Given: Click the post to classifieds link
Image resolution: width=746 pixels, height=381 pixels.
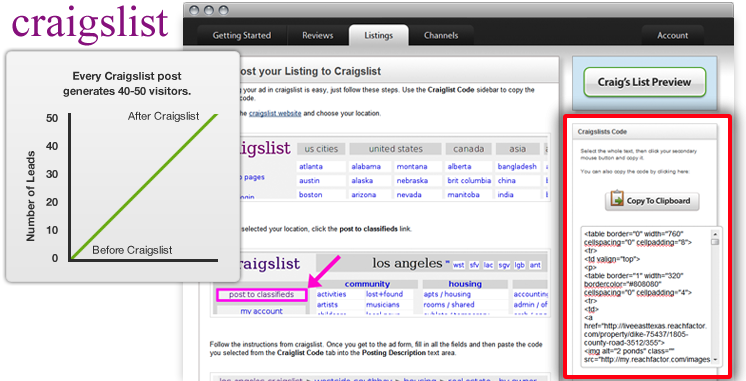Looking at the screenshot, I should (x=261, y=295).
